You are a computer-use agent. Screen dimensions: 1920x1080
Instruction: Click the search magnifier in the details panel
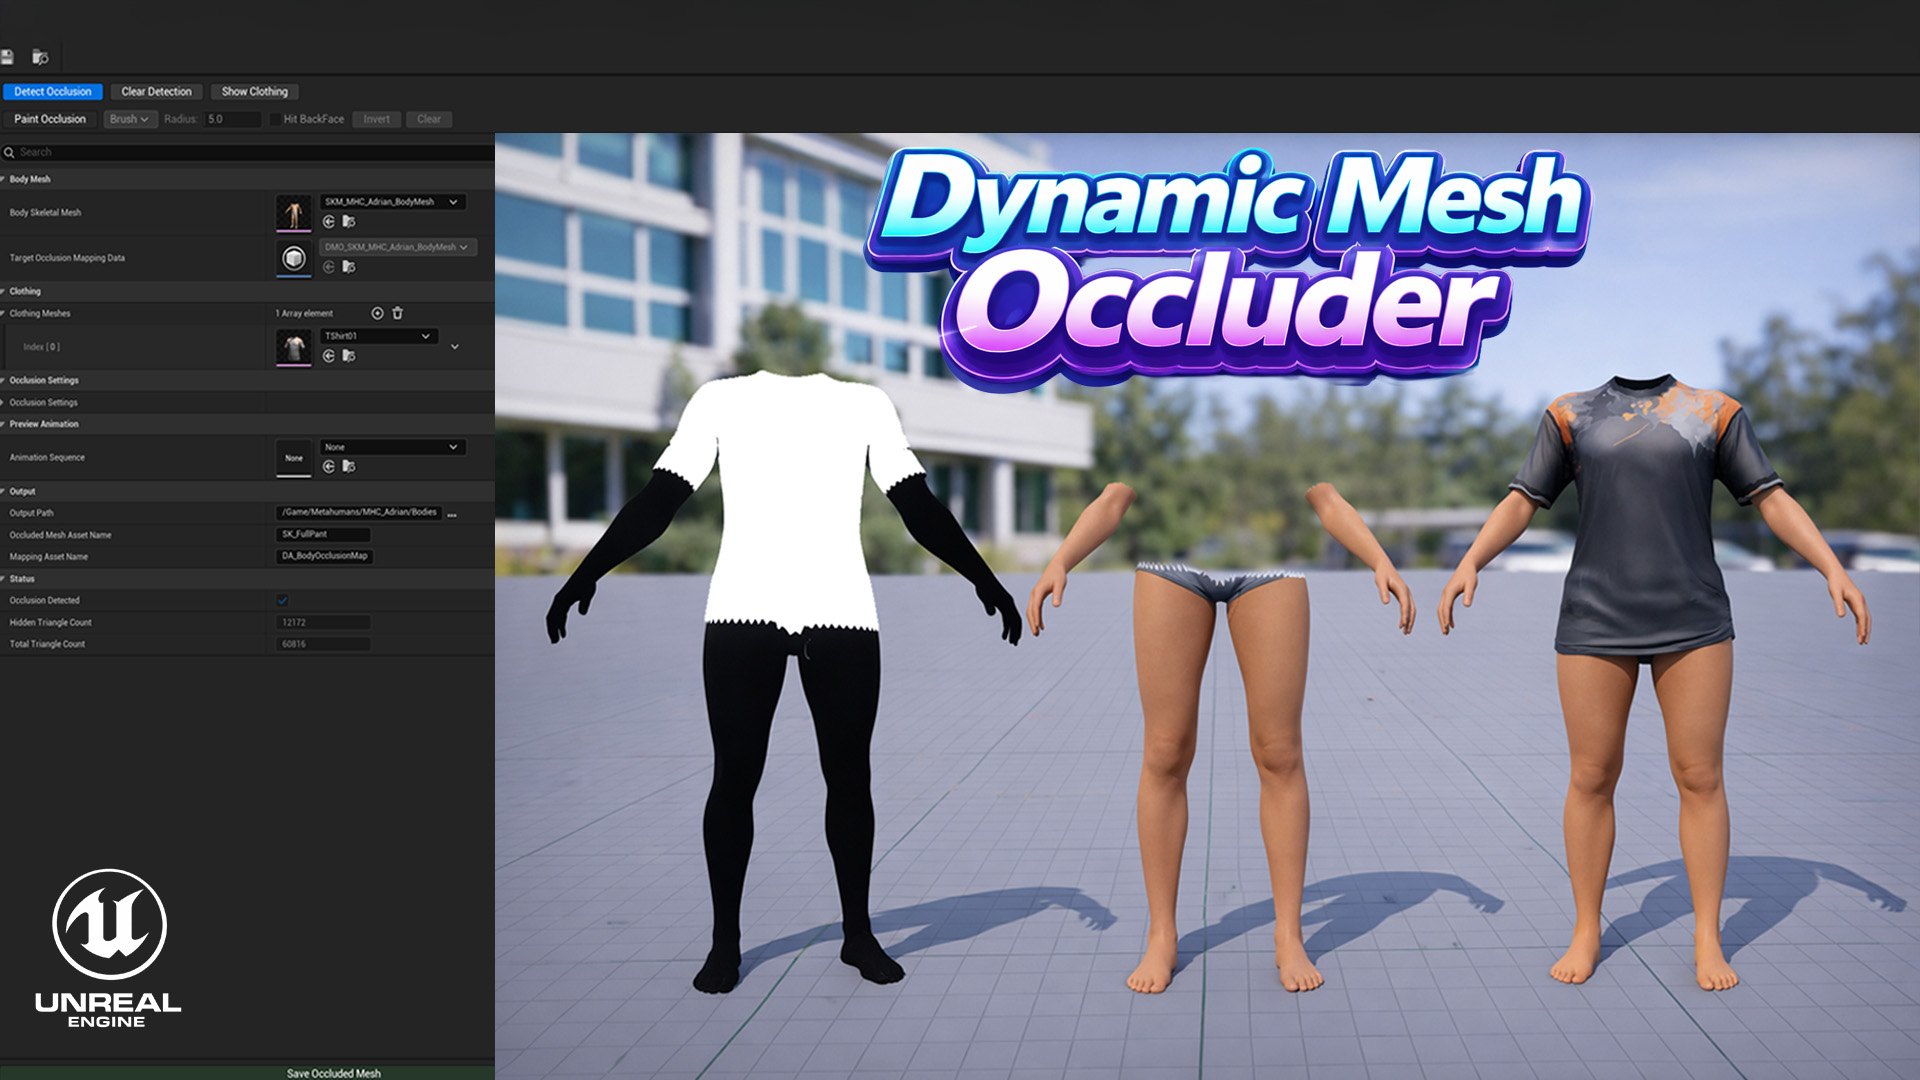pyautogui.click(x=10, y=152)
